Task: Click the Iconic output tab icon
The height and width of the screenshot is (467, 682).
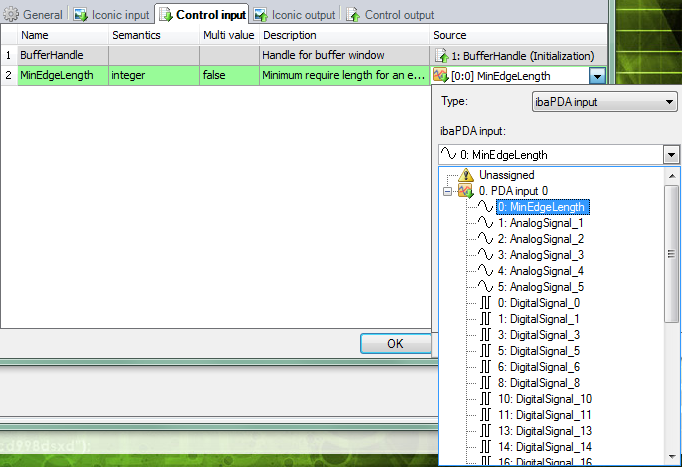Action: (x=261, y=15)
